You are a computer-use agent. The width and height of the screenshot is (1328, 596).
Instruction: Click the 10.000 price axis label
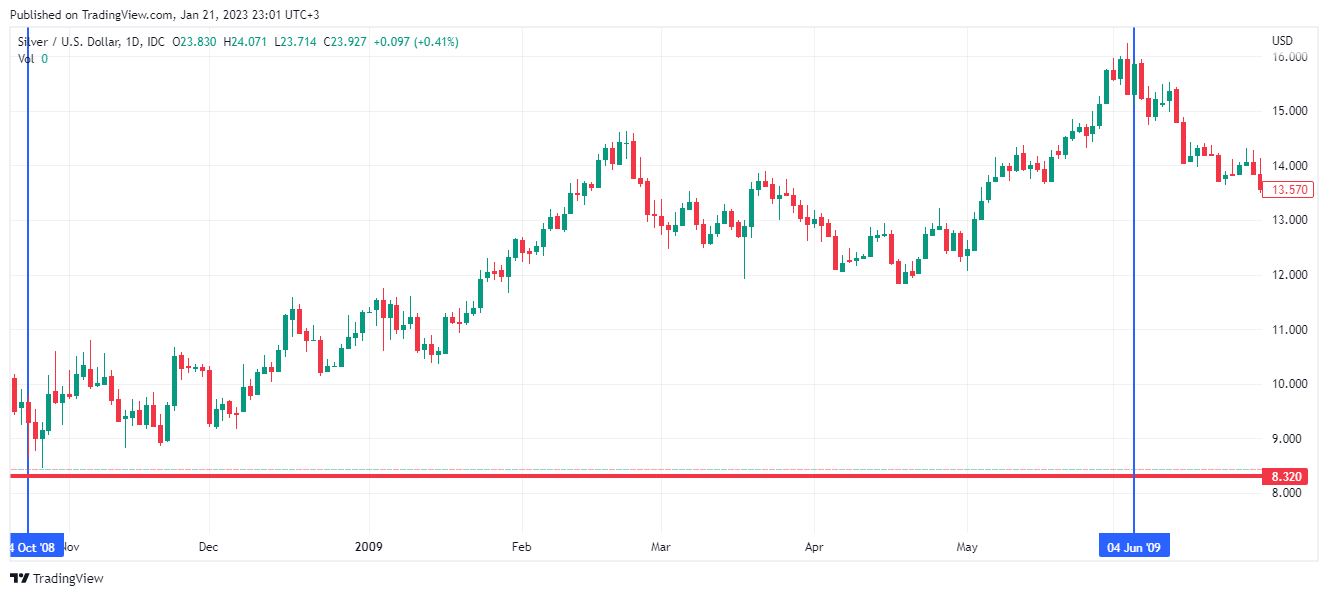click(1290, 384)
